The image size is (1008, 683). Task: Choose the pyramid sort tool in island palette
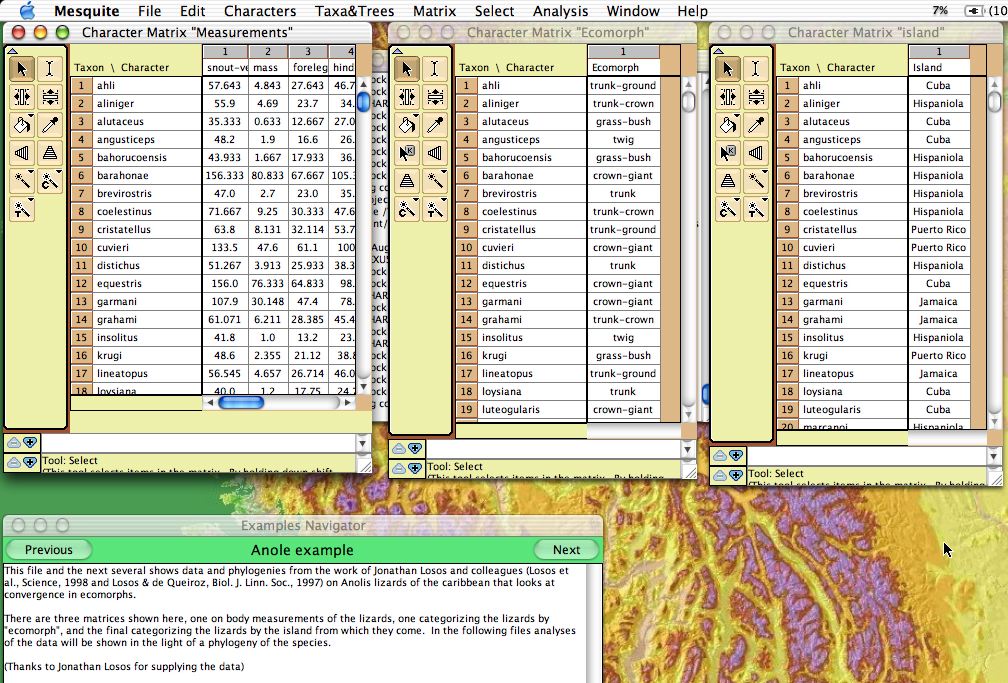[x=727, y=181]
